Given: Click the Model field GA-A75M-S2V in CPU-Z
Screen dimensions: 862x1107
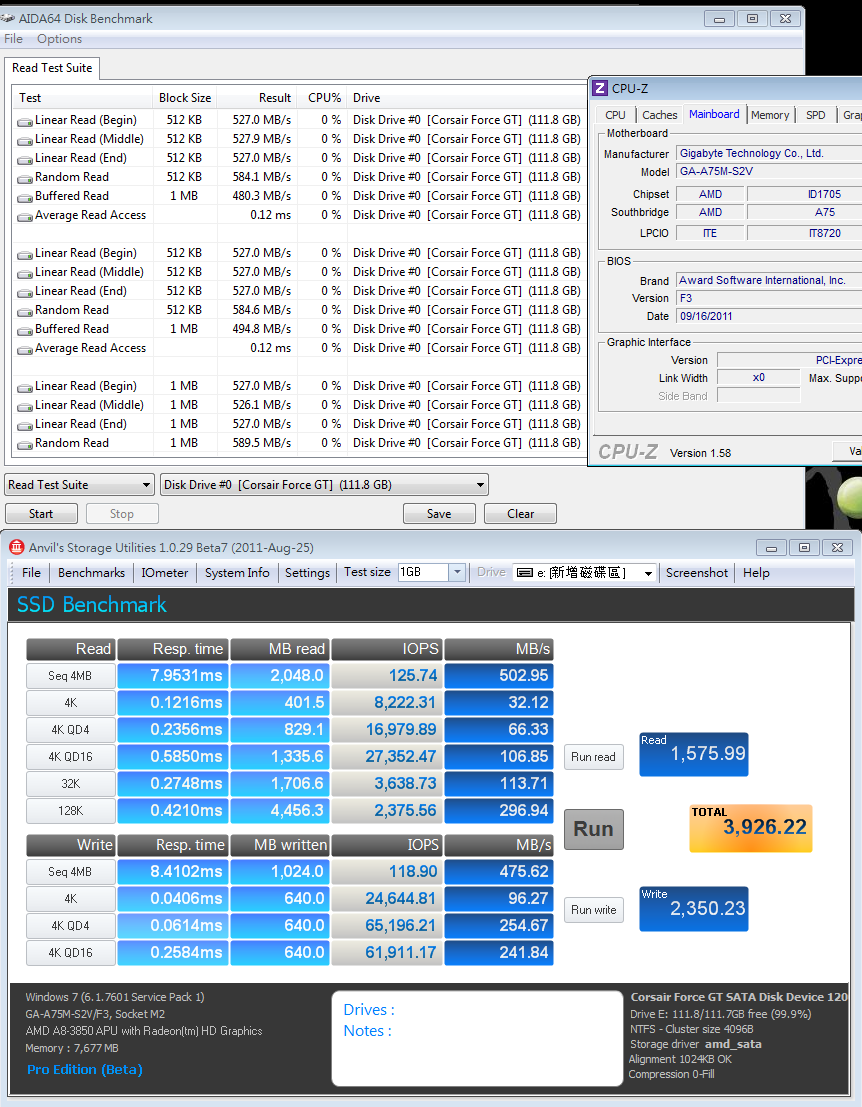Looking at the screenshot, I should click(770, 172).
